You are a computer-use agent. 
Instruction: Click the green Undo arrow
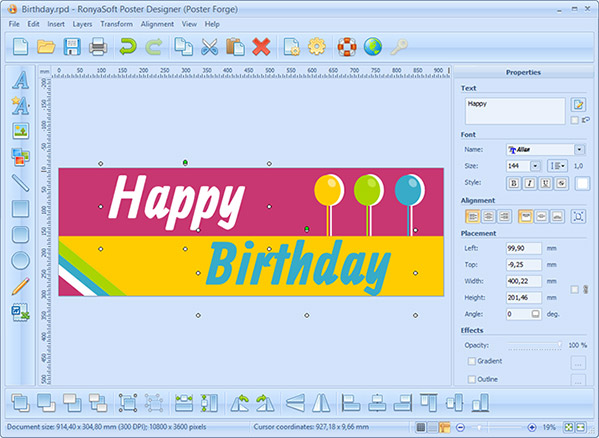(128, 47)
